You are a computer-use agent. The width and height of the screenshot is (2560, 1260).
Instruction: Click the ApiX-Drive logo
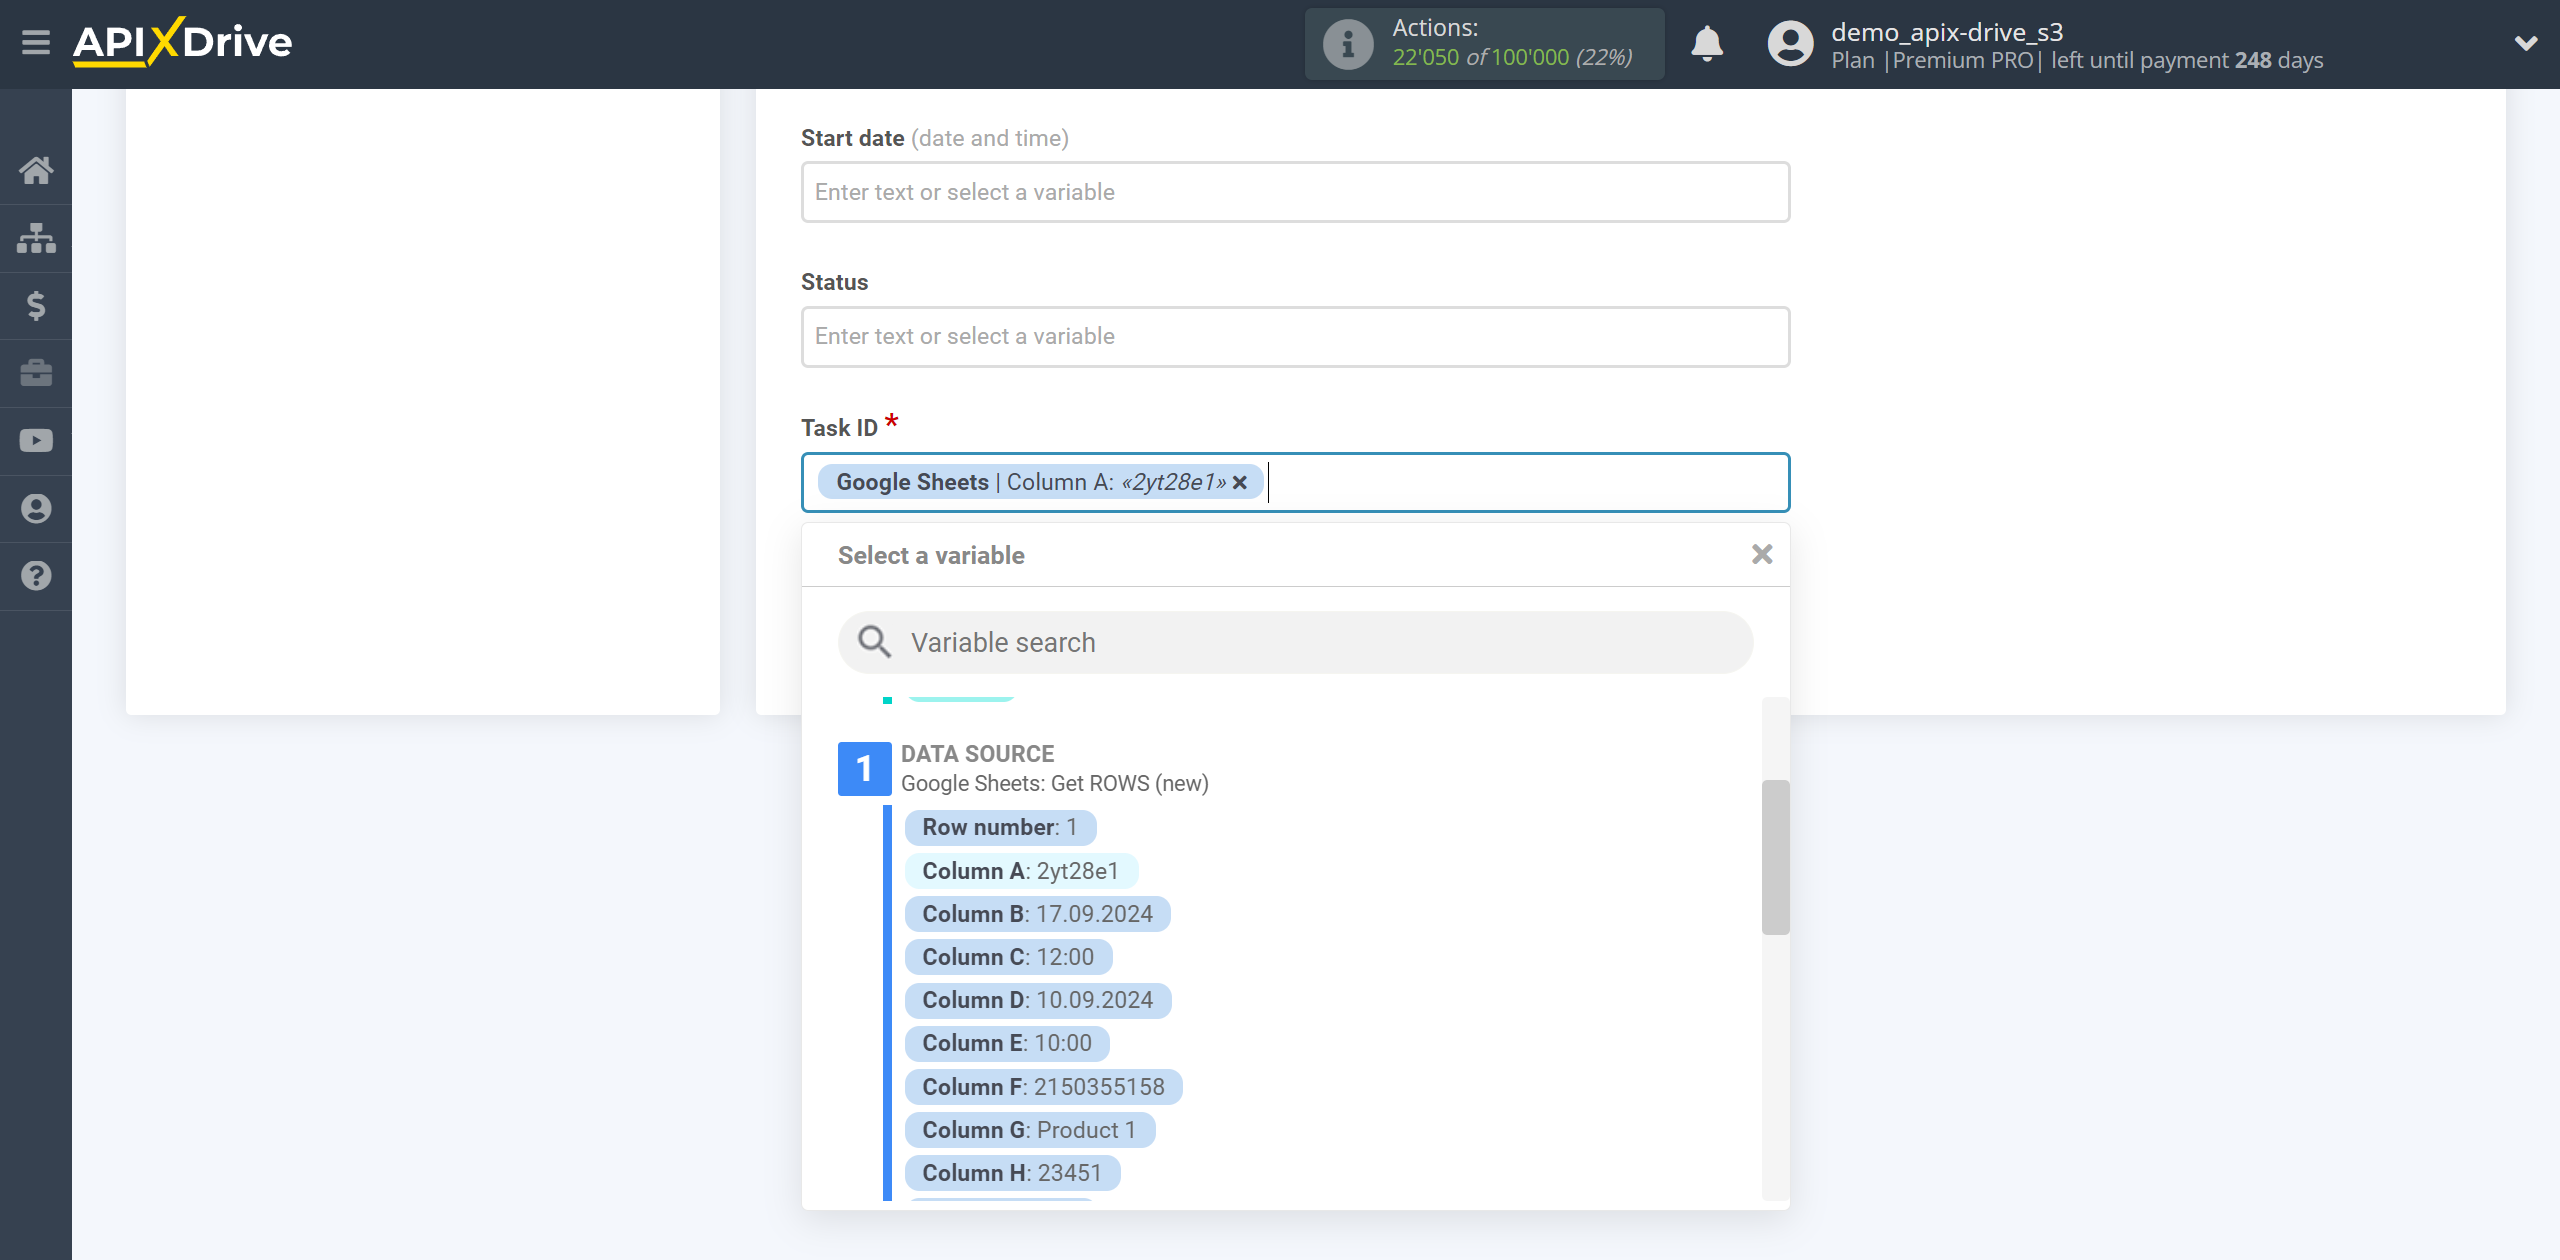click(x=182, y=42)
